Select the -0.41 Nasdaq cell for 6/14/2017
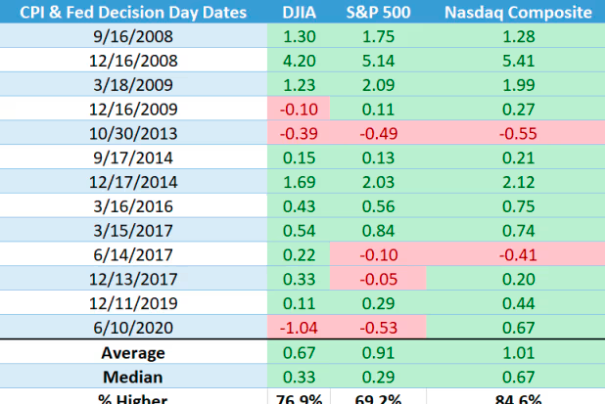605x406 pixels. (515, 254)
